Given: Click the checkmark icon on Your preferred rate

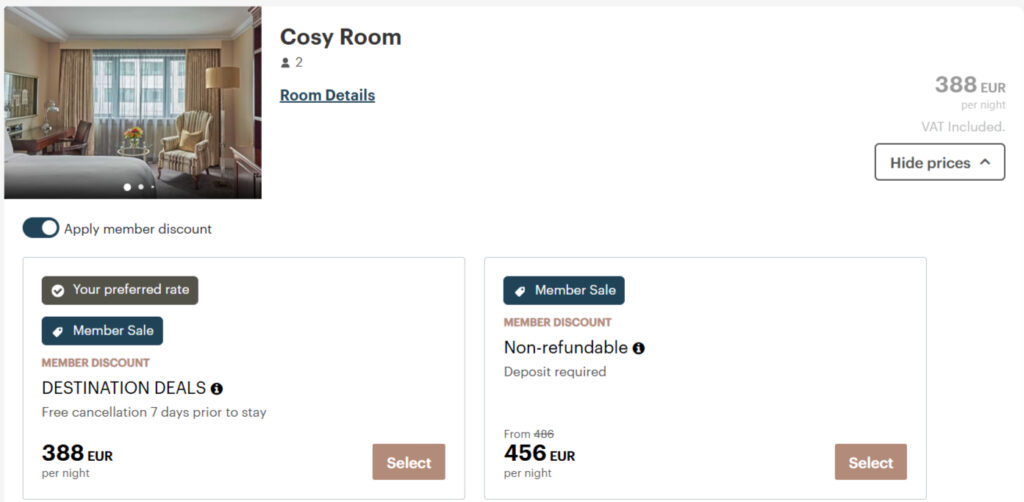Looking at the screenshot, I should coord(58,290).
